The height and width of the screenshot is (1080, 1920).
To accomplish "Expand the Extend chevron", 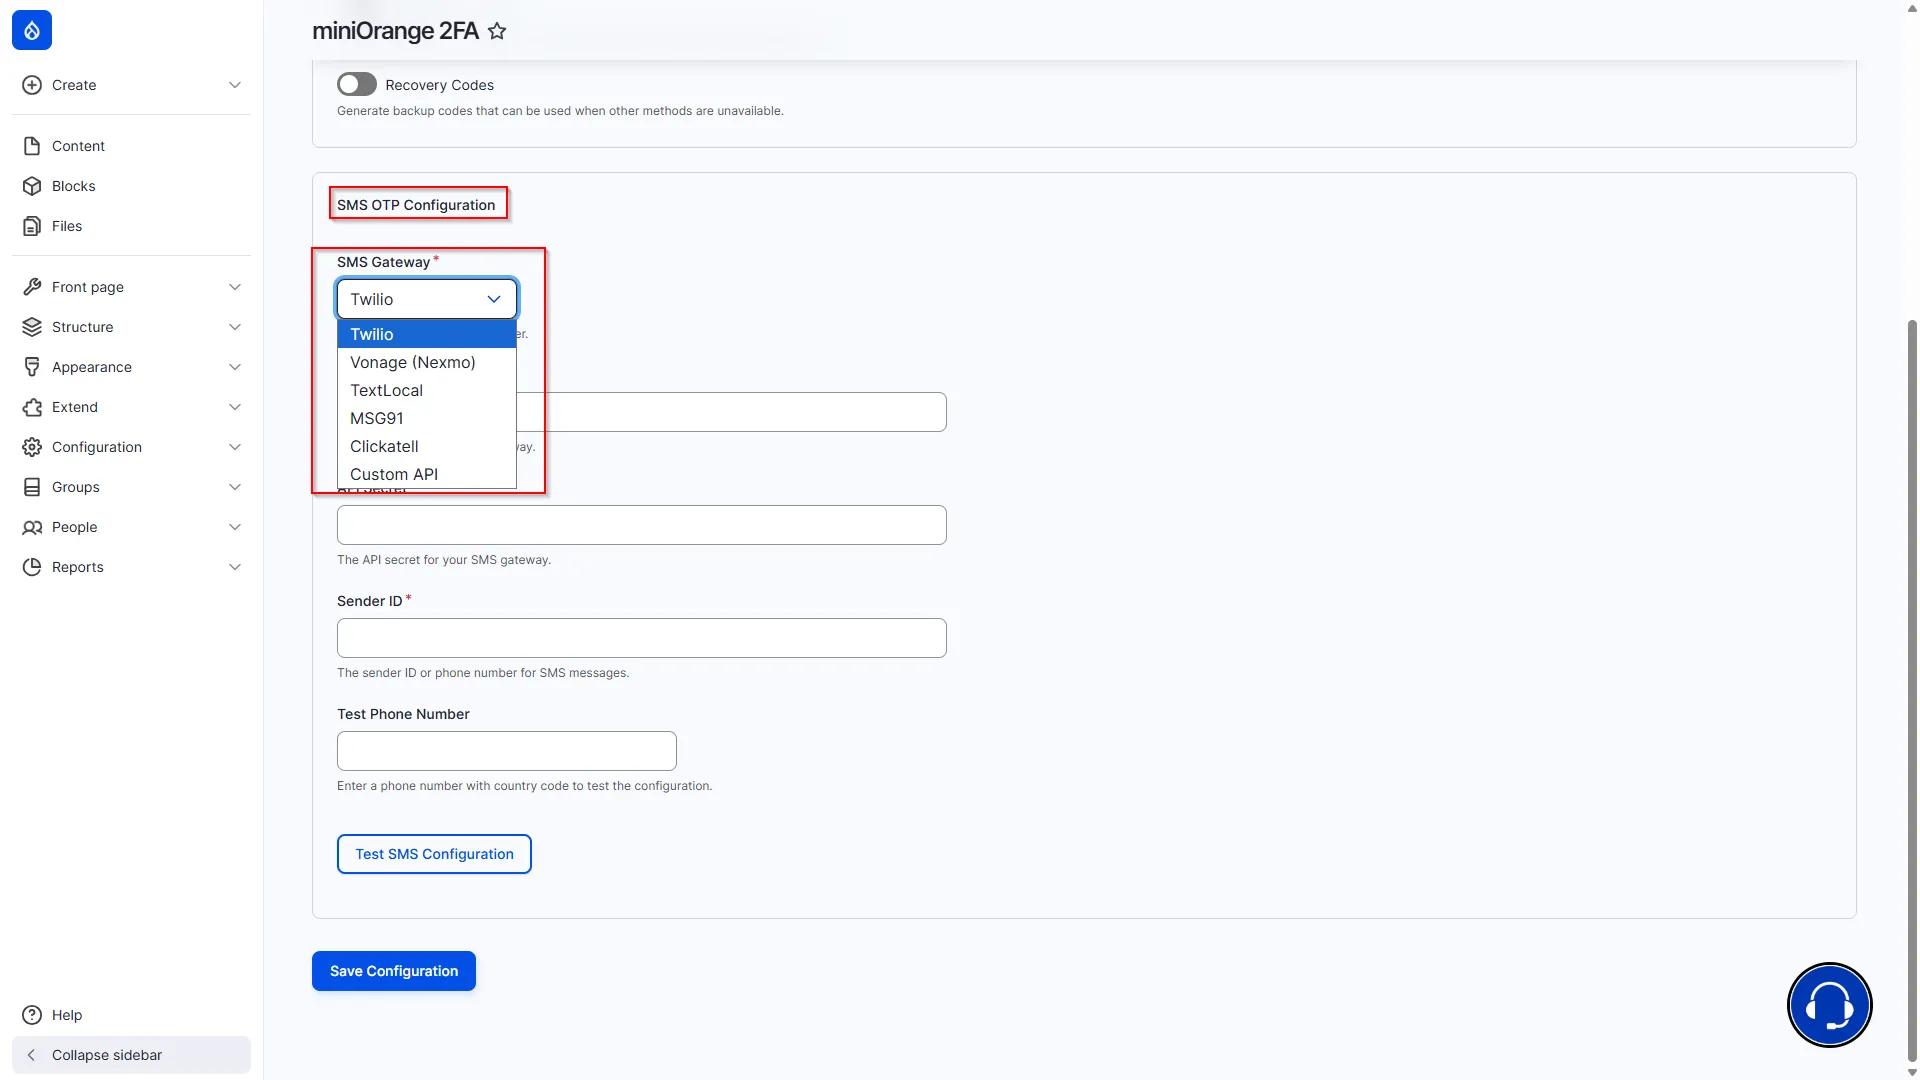I will pyautogui.click(x=235, y=407).
